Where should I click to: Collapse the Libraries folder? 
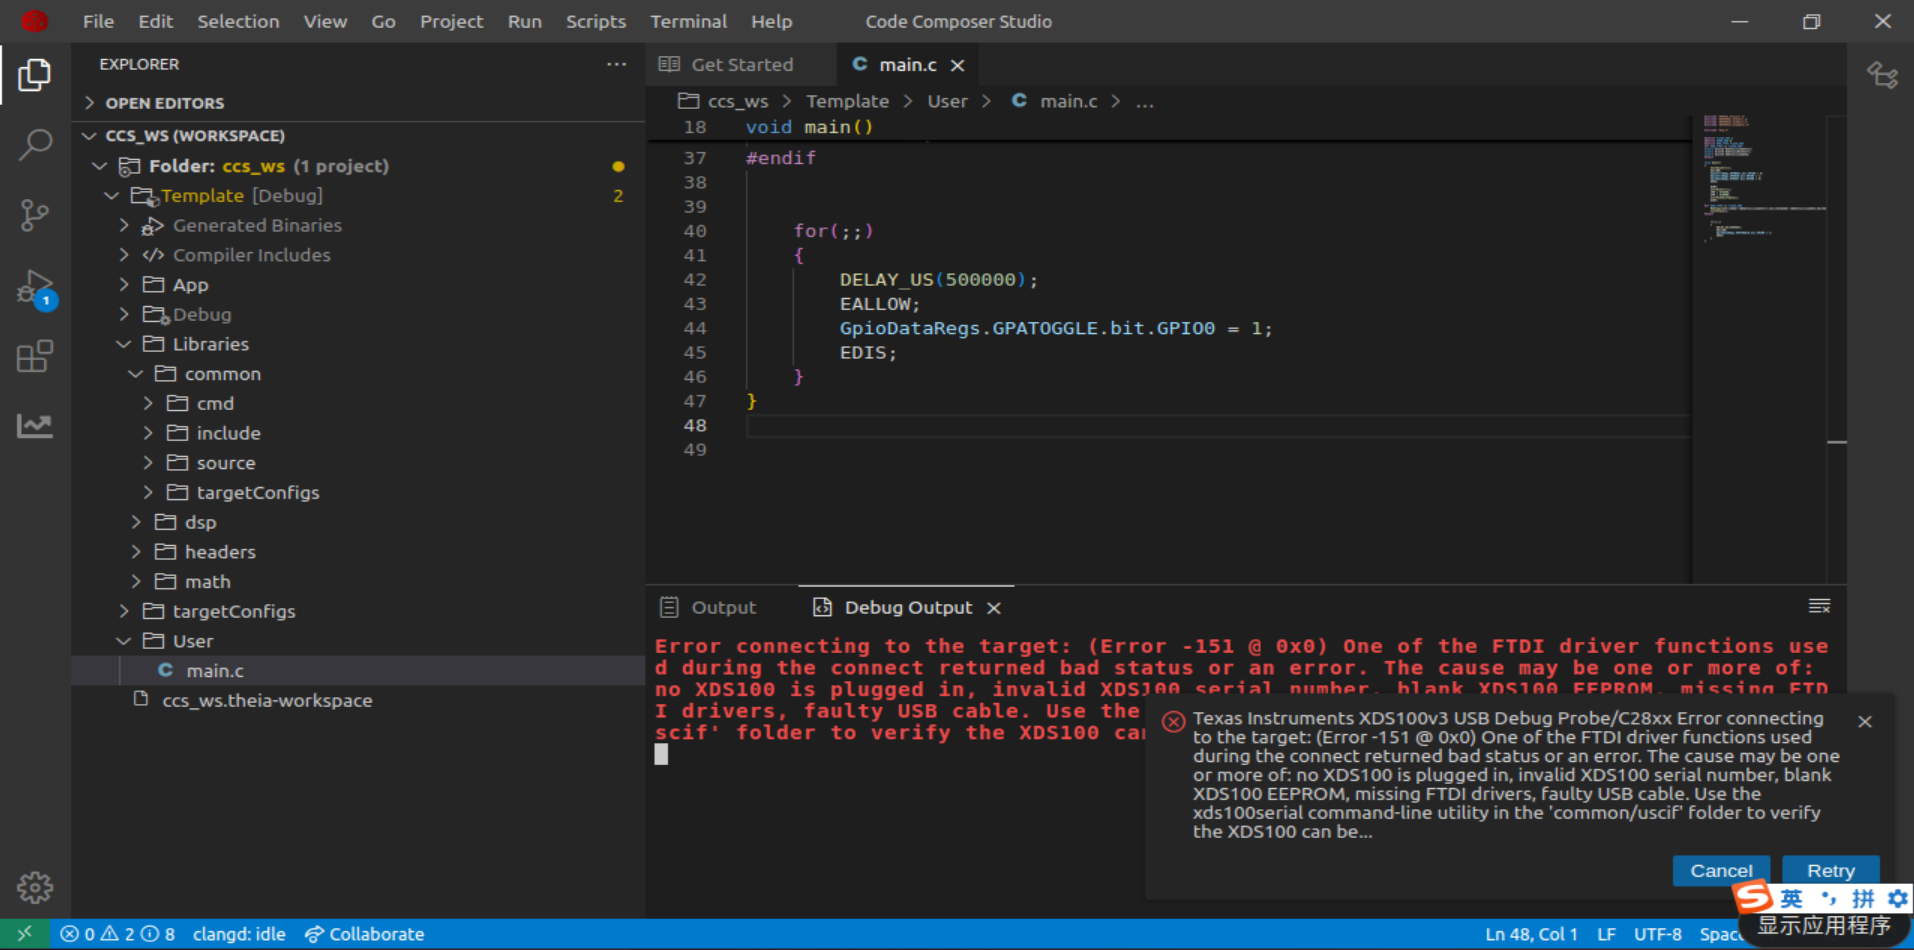tap(124, 344)
